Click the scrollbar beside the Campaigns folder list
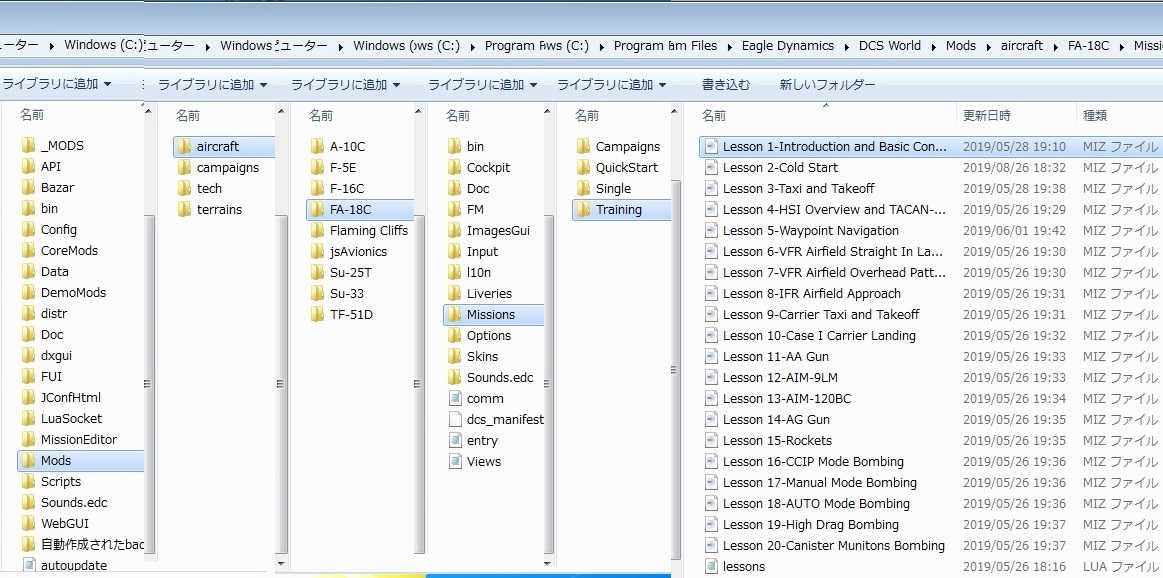This screenshot has width=1163, height=578. coord(676,369)
